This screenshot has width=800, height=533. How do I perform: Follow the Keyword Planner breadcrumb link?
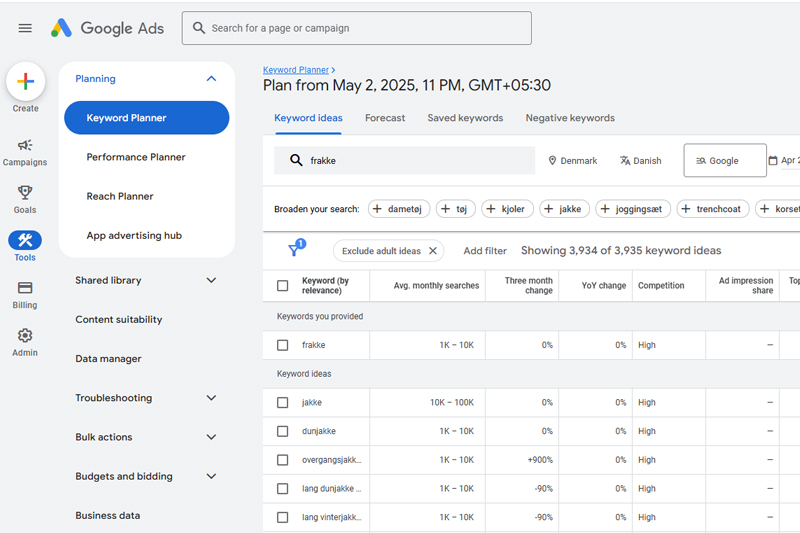tap(296, 70)
